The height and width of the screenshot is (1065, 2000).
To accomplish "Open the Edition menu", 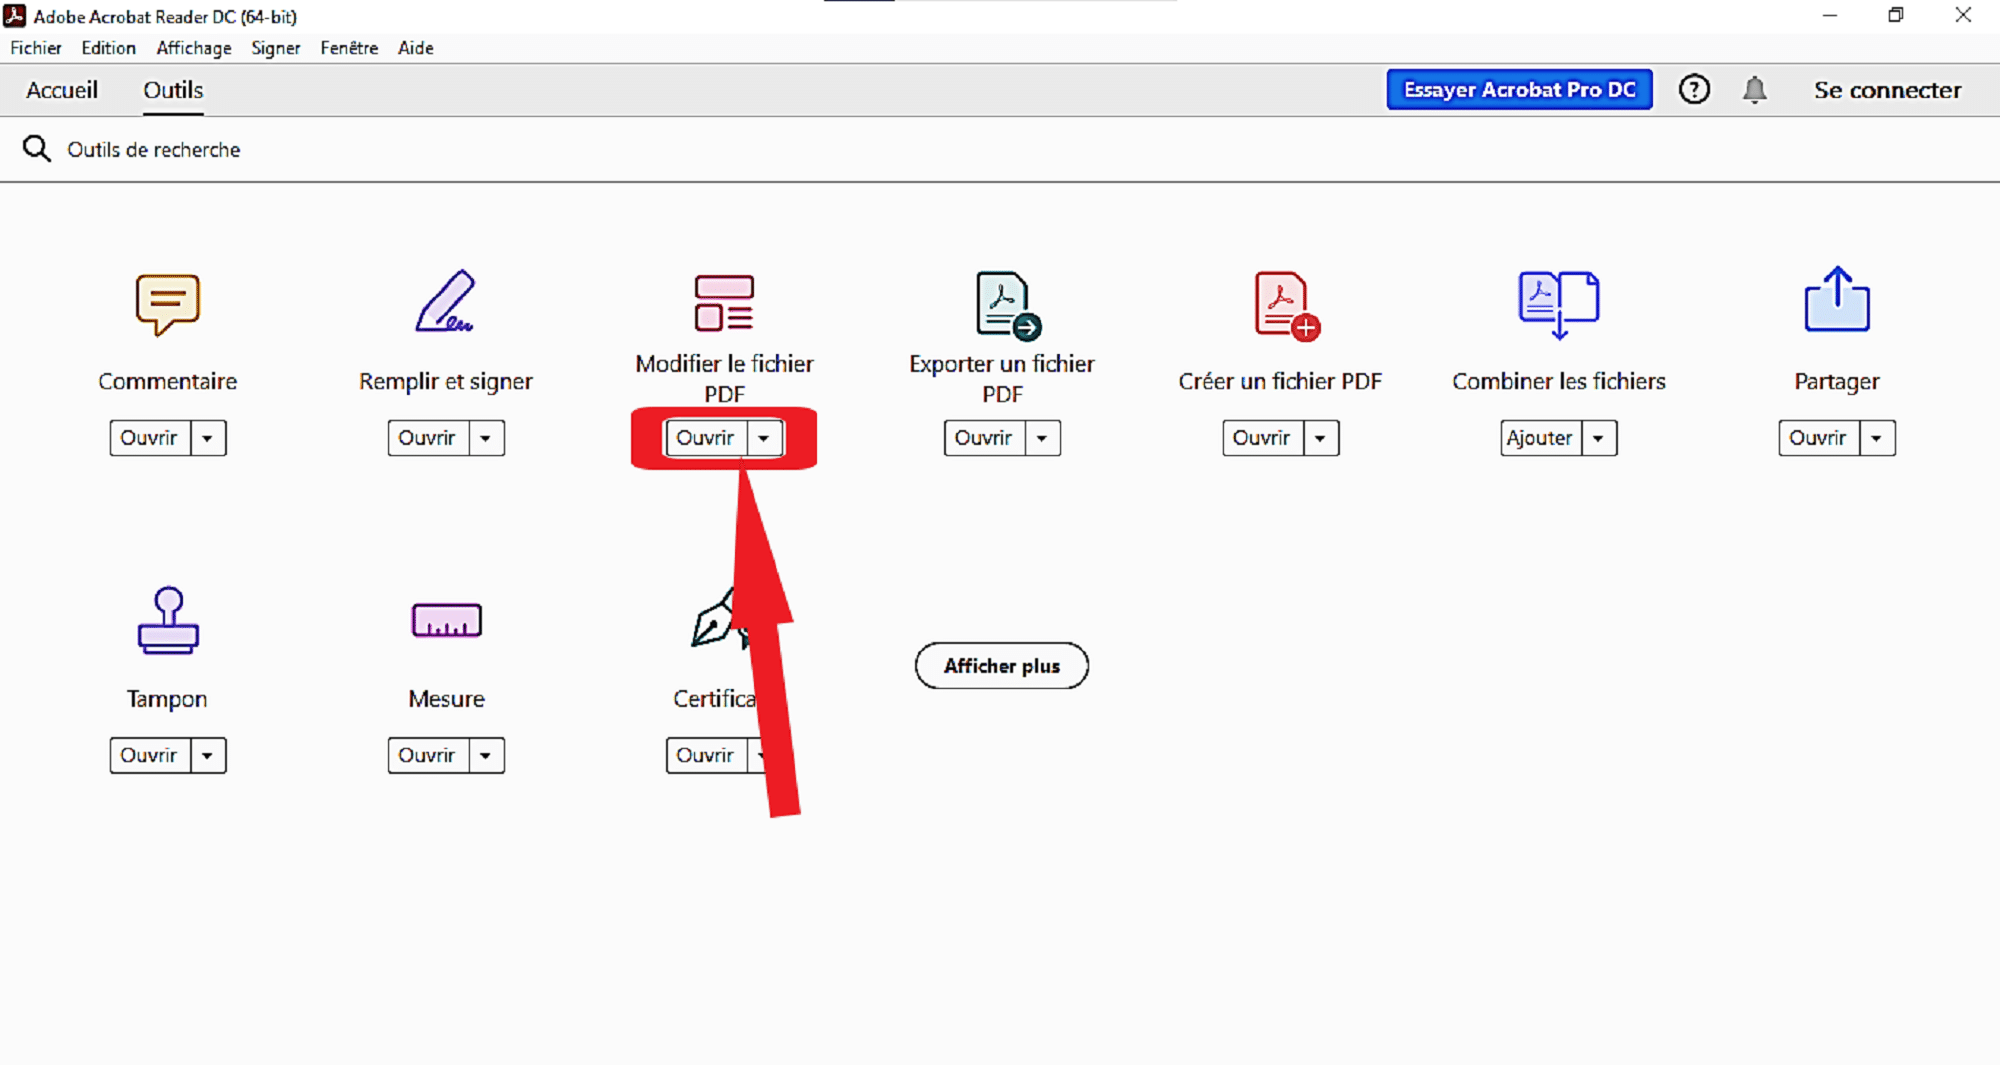I will click(108, 48).
